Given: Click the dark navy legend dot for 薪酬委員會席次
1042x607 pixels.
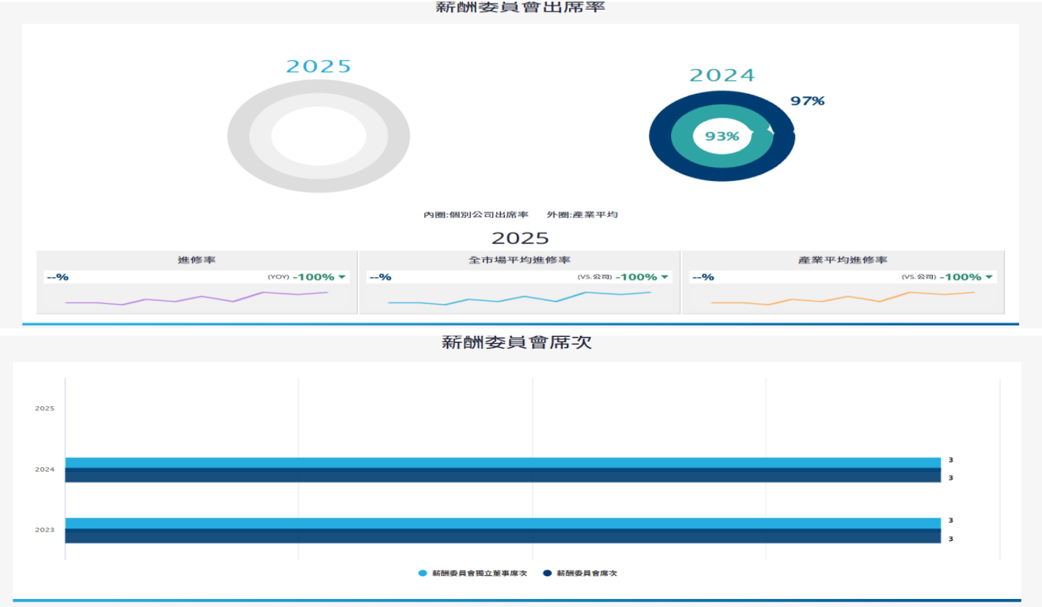Looking at the screenshot, I should pyautogui.click(x=548, y=573).
